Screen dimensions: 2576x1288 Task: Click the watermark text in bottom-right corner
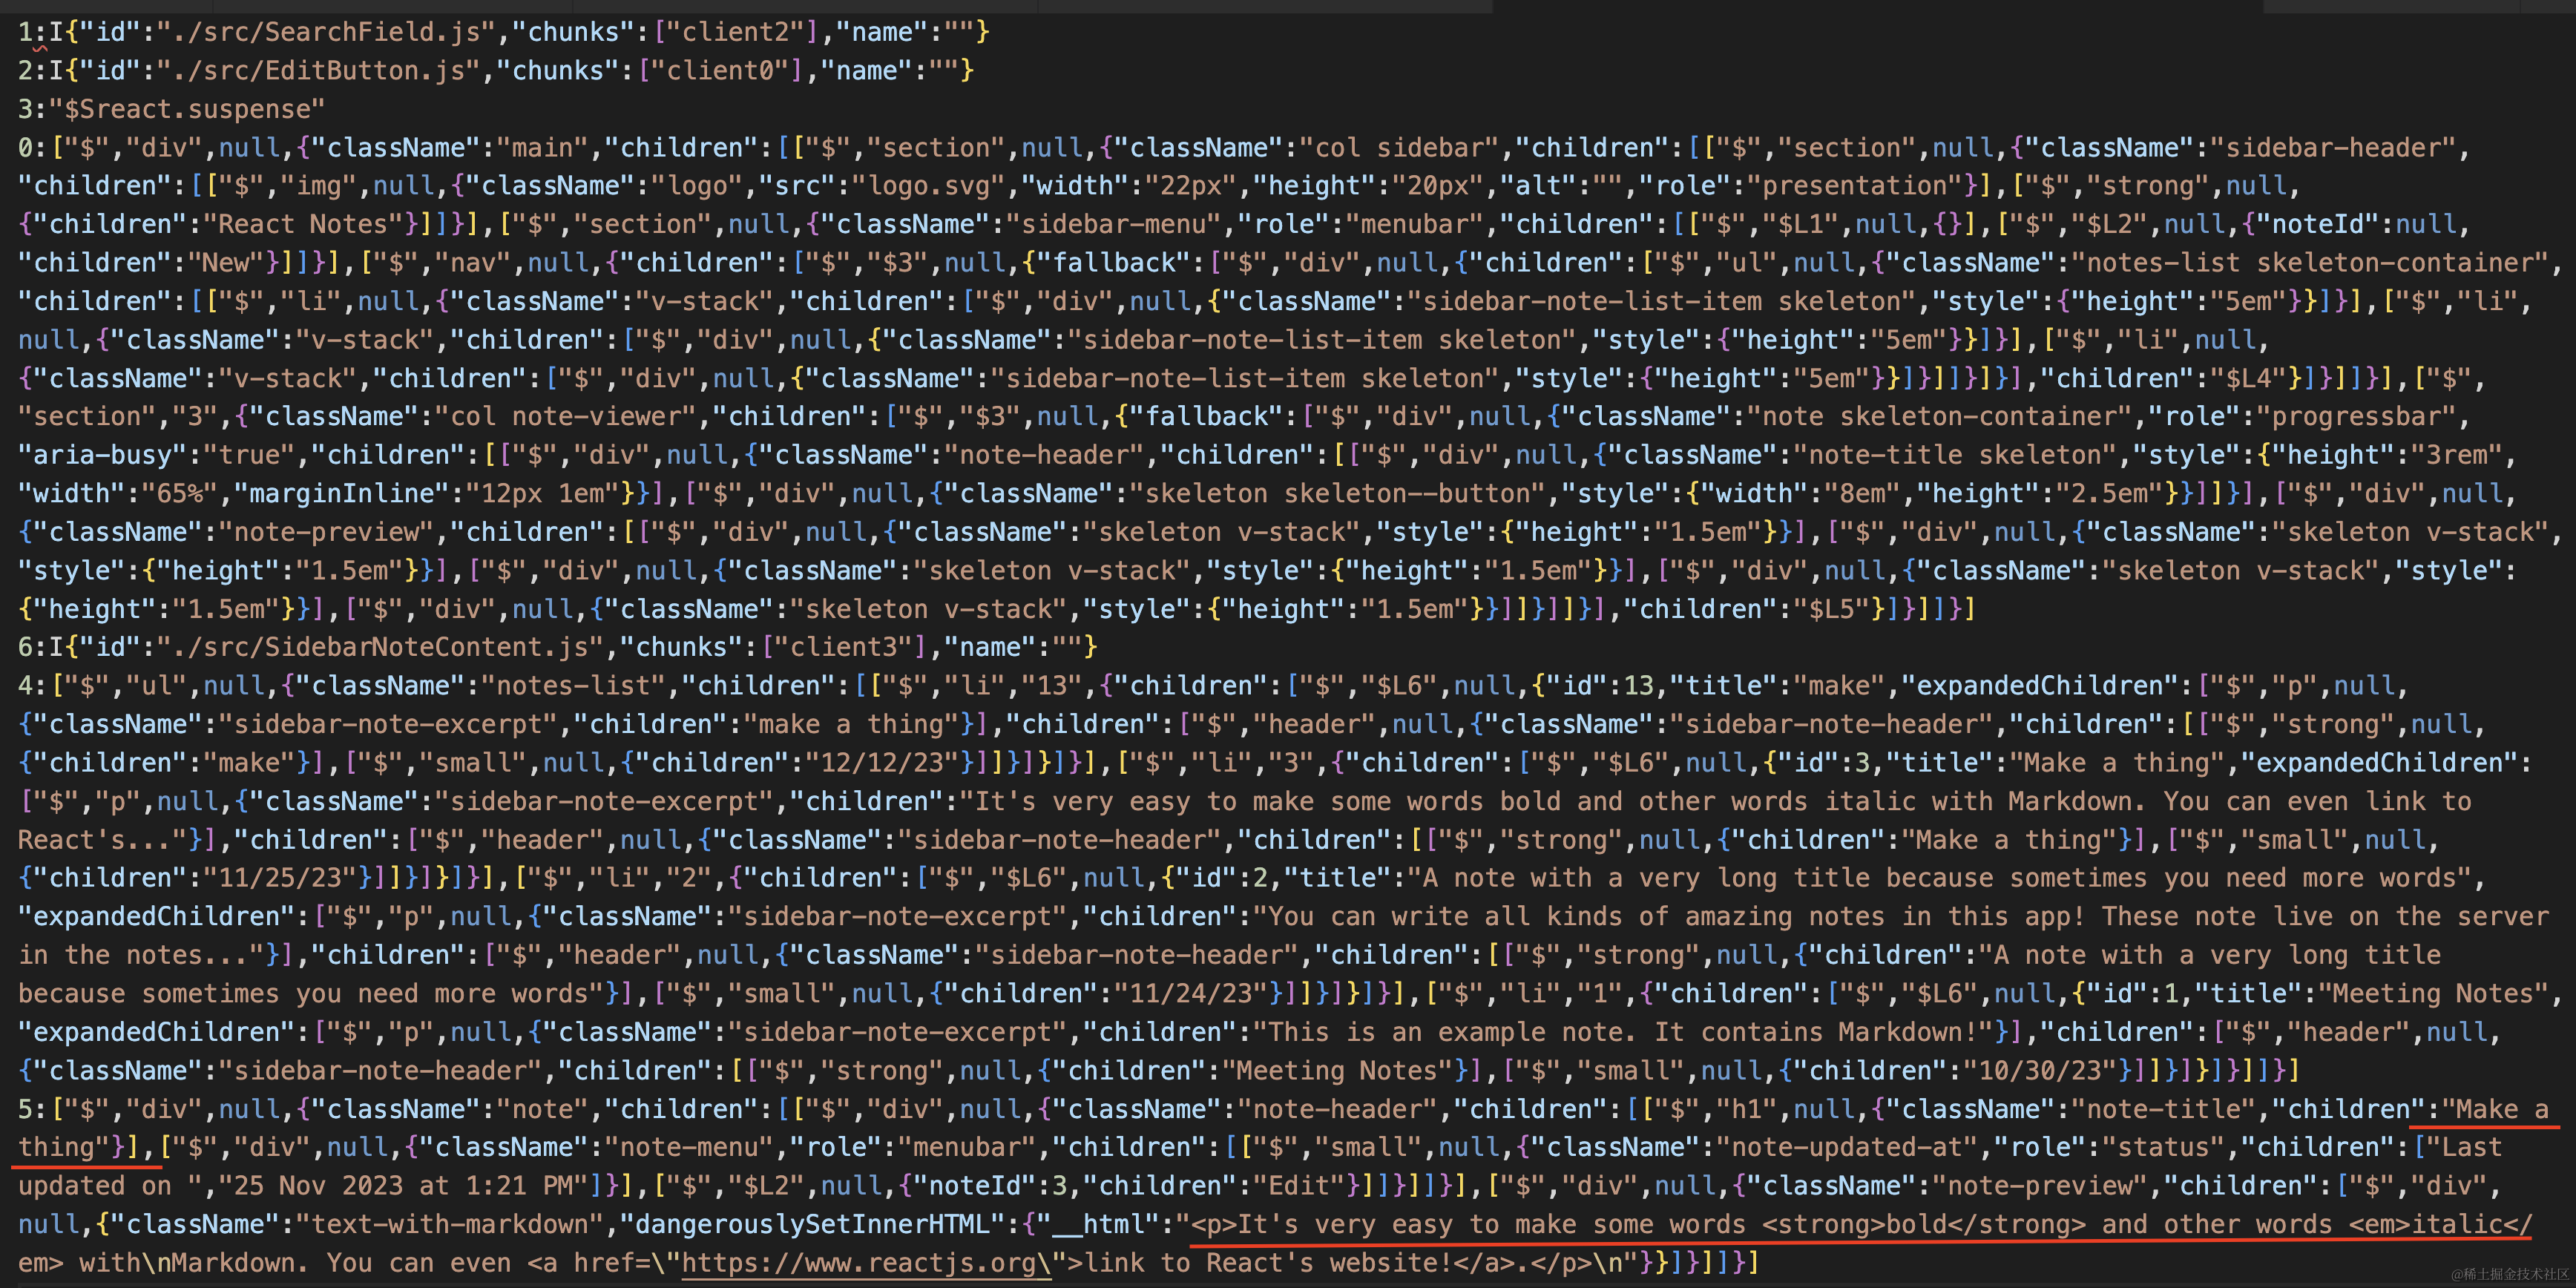[x=2509, y=1274]
